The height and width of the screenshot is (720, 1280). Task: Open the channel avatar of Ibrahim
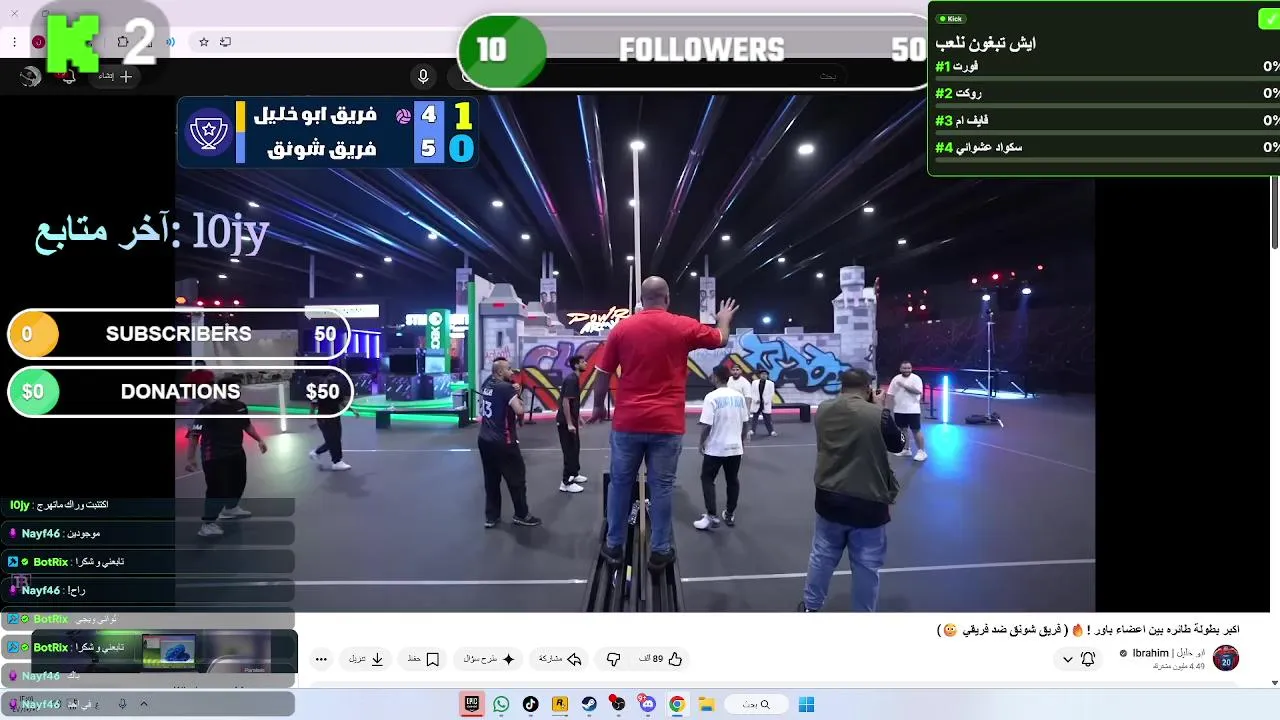(1226, 658)
